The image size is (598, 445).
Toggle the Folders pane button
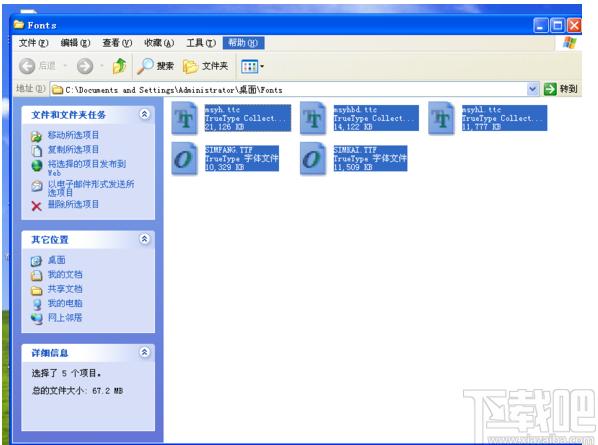coord(205,66)
